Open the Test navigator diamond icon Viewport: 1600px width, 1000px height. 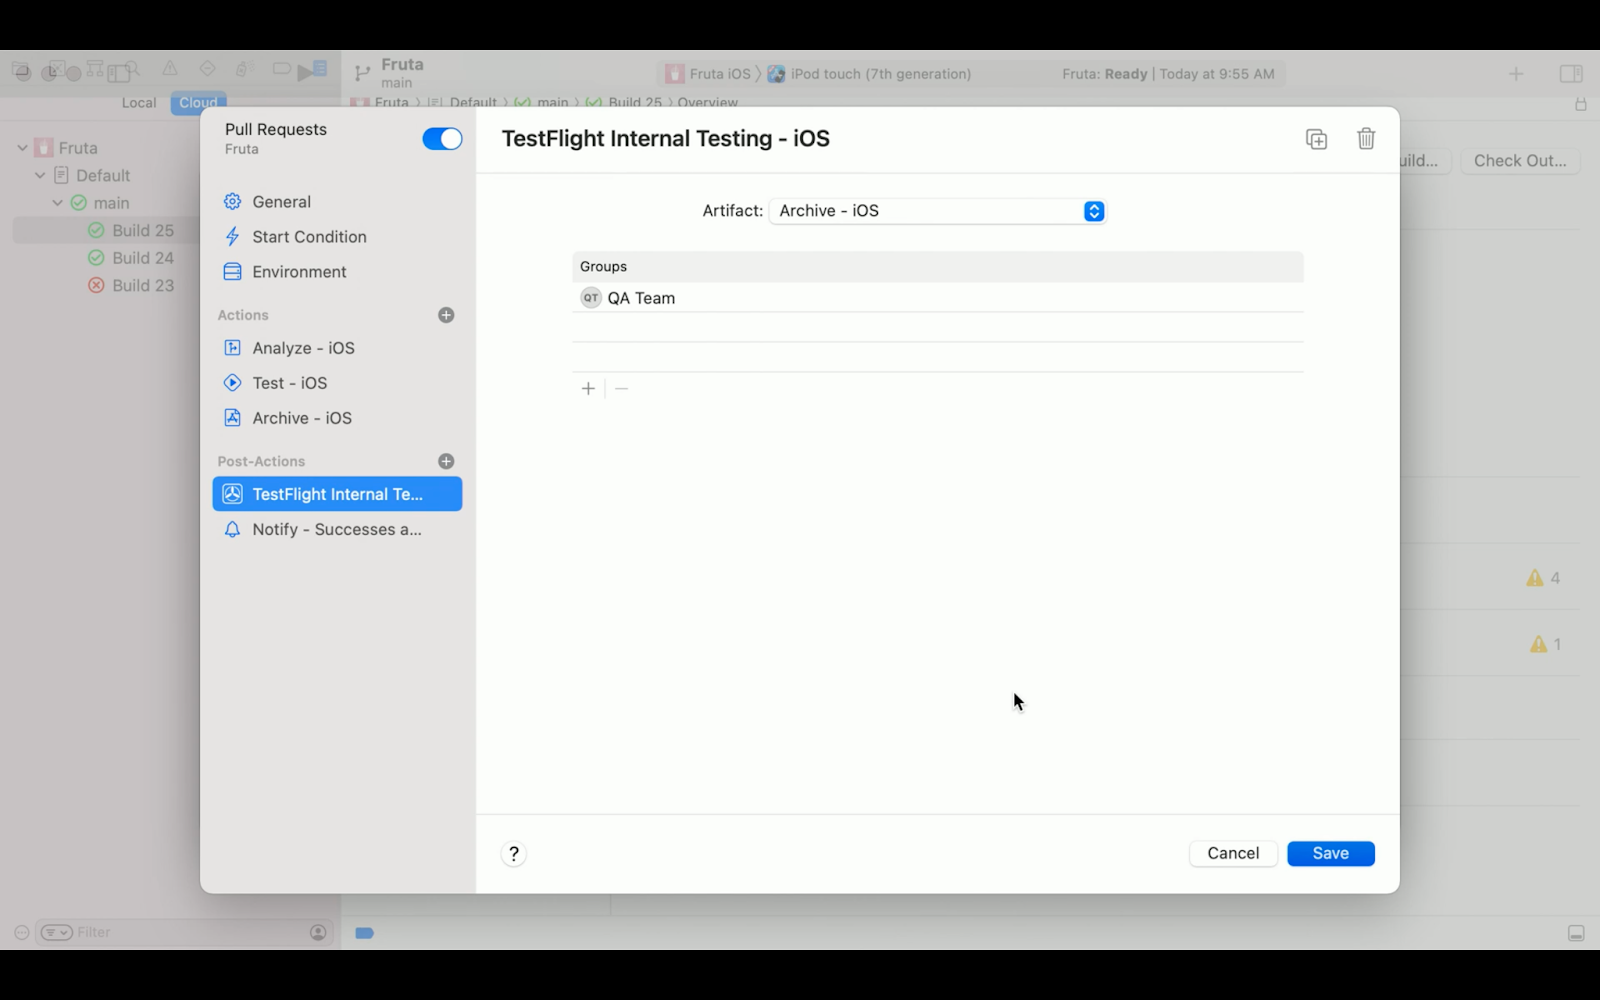[207, 68]
